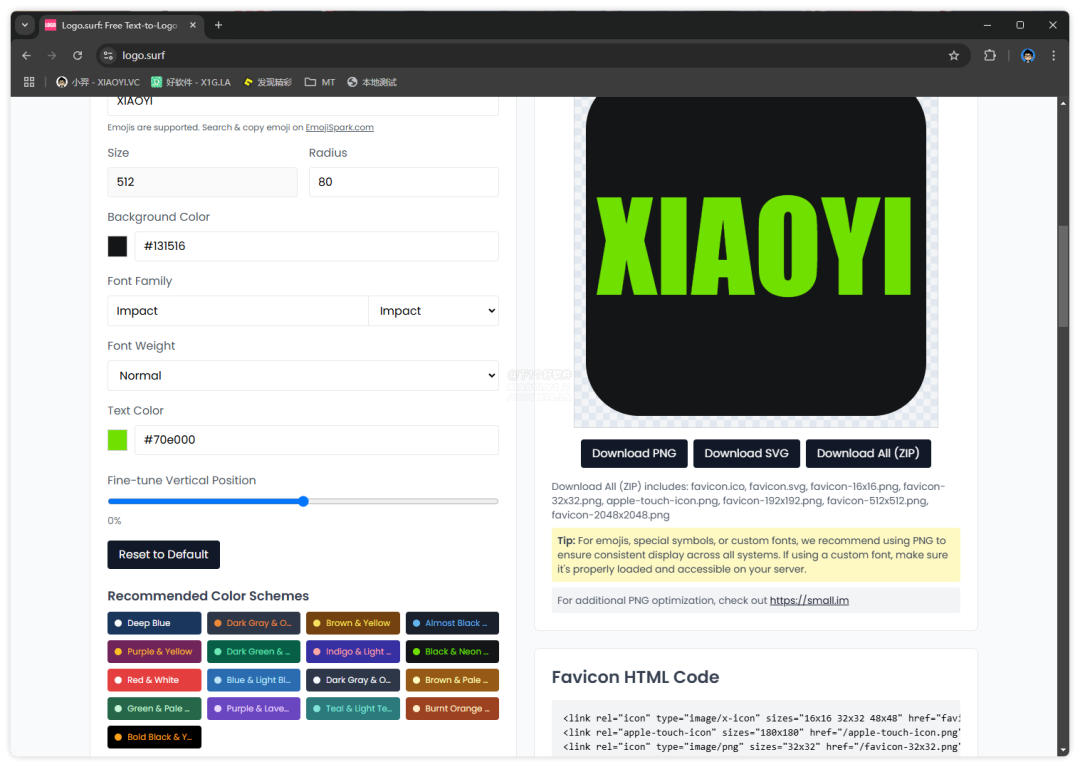Open the 本地测试 bookmark

click(372, 82)
